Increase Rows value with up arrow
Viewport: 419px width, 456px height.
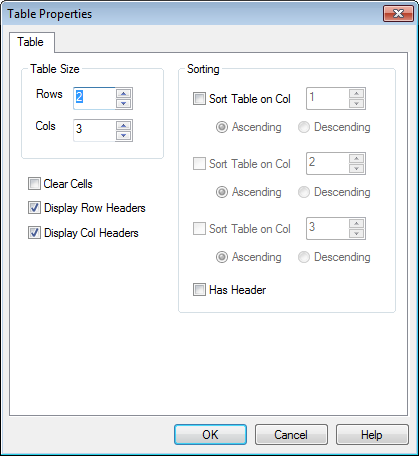coord(124,93)
